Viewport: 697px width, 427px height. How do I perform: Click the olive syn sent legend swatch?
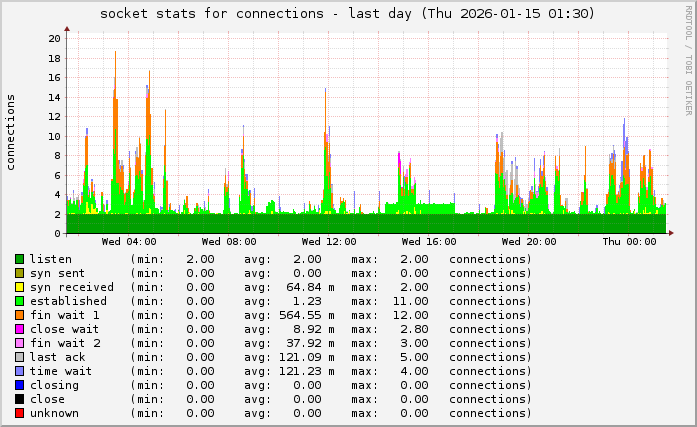(19, 273)
